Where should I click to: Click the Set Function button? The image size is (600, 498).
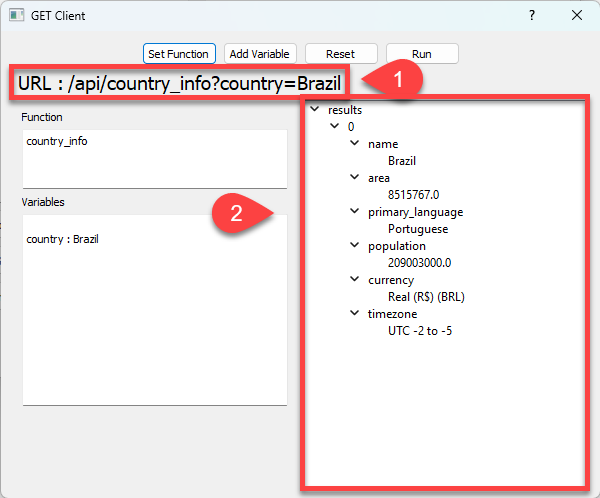179,54
